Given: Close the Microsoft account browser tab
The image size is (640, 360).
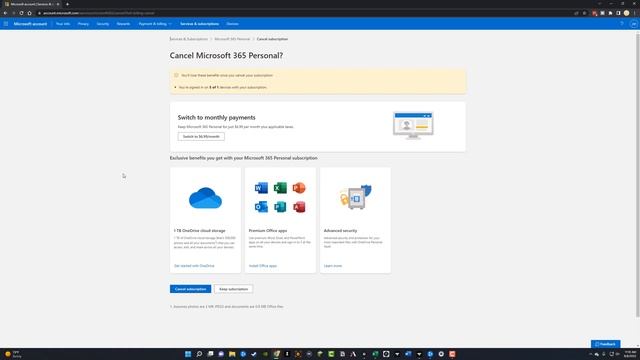Looking at the screenshot, I should [58, 4].
